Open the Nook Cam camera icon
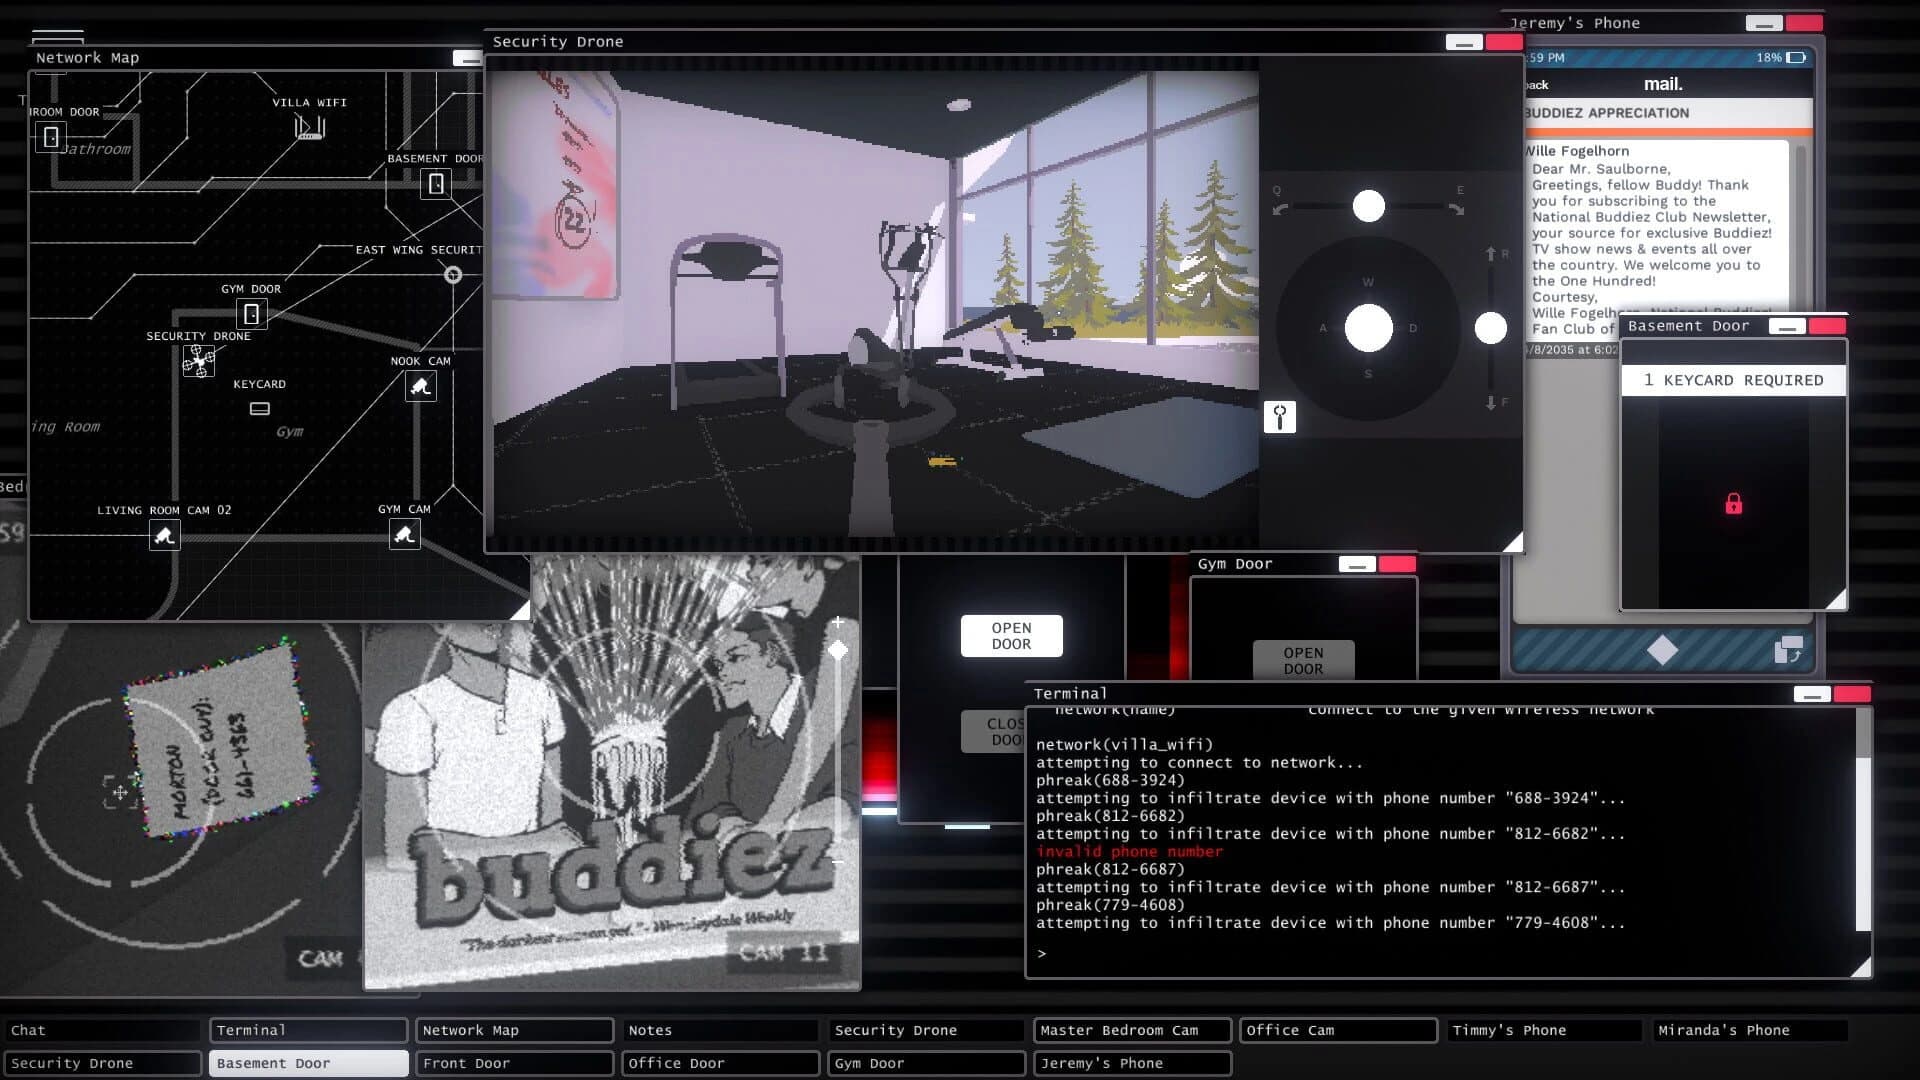Viewport: 1920px width, 1080px height. [421, 386]
